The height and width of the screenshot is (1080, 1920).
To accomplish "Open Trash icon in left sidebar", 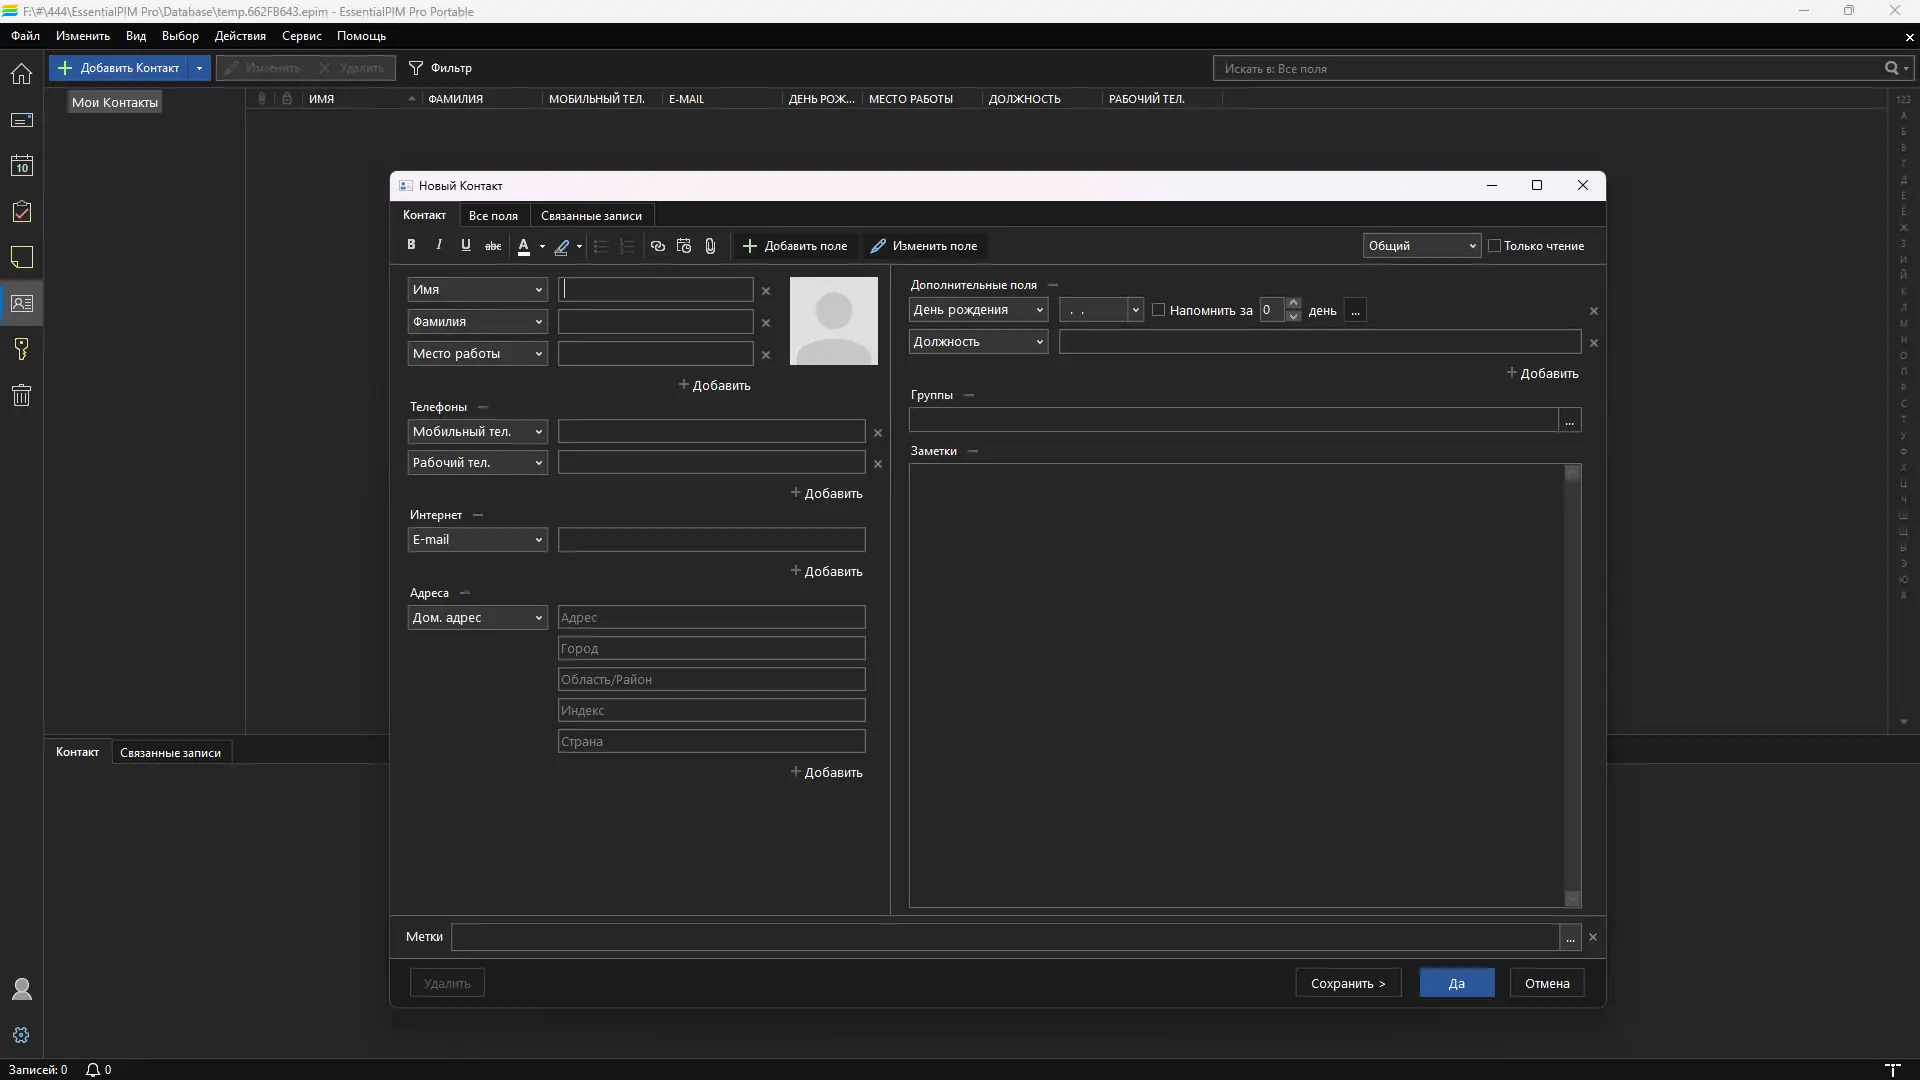I will coord(21,395).
